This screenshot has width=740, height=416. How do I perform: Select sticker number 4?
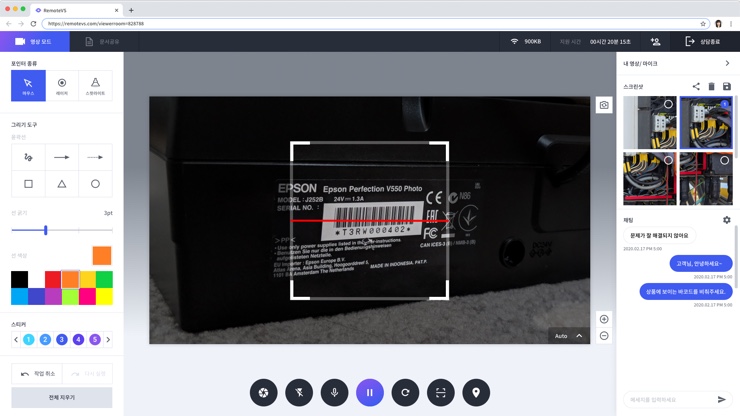78,340
